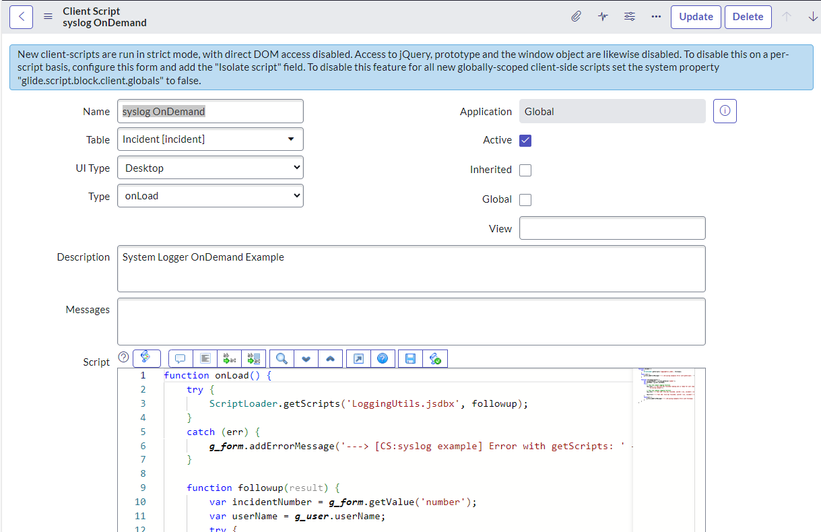Click the blue strict mode info banner
Screen dimensions: 821x532
point(411,67)
